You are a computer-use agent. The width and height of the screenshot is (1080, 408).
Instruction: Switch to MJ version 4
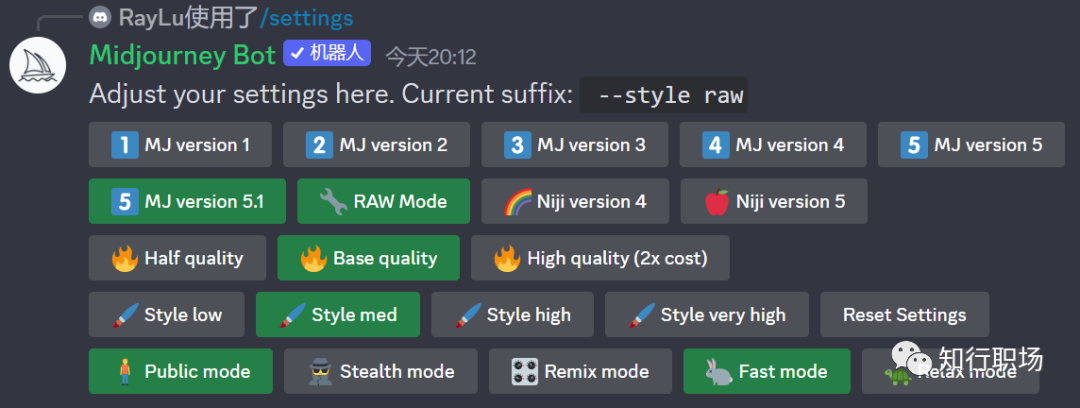773,145
